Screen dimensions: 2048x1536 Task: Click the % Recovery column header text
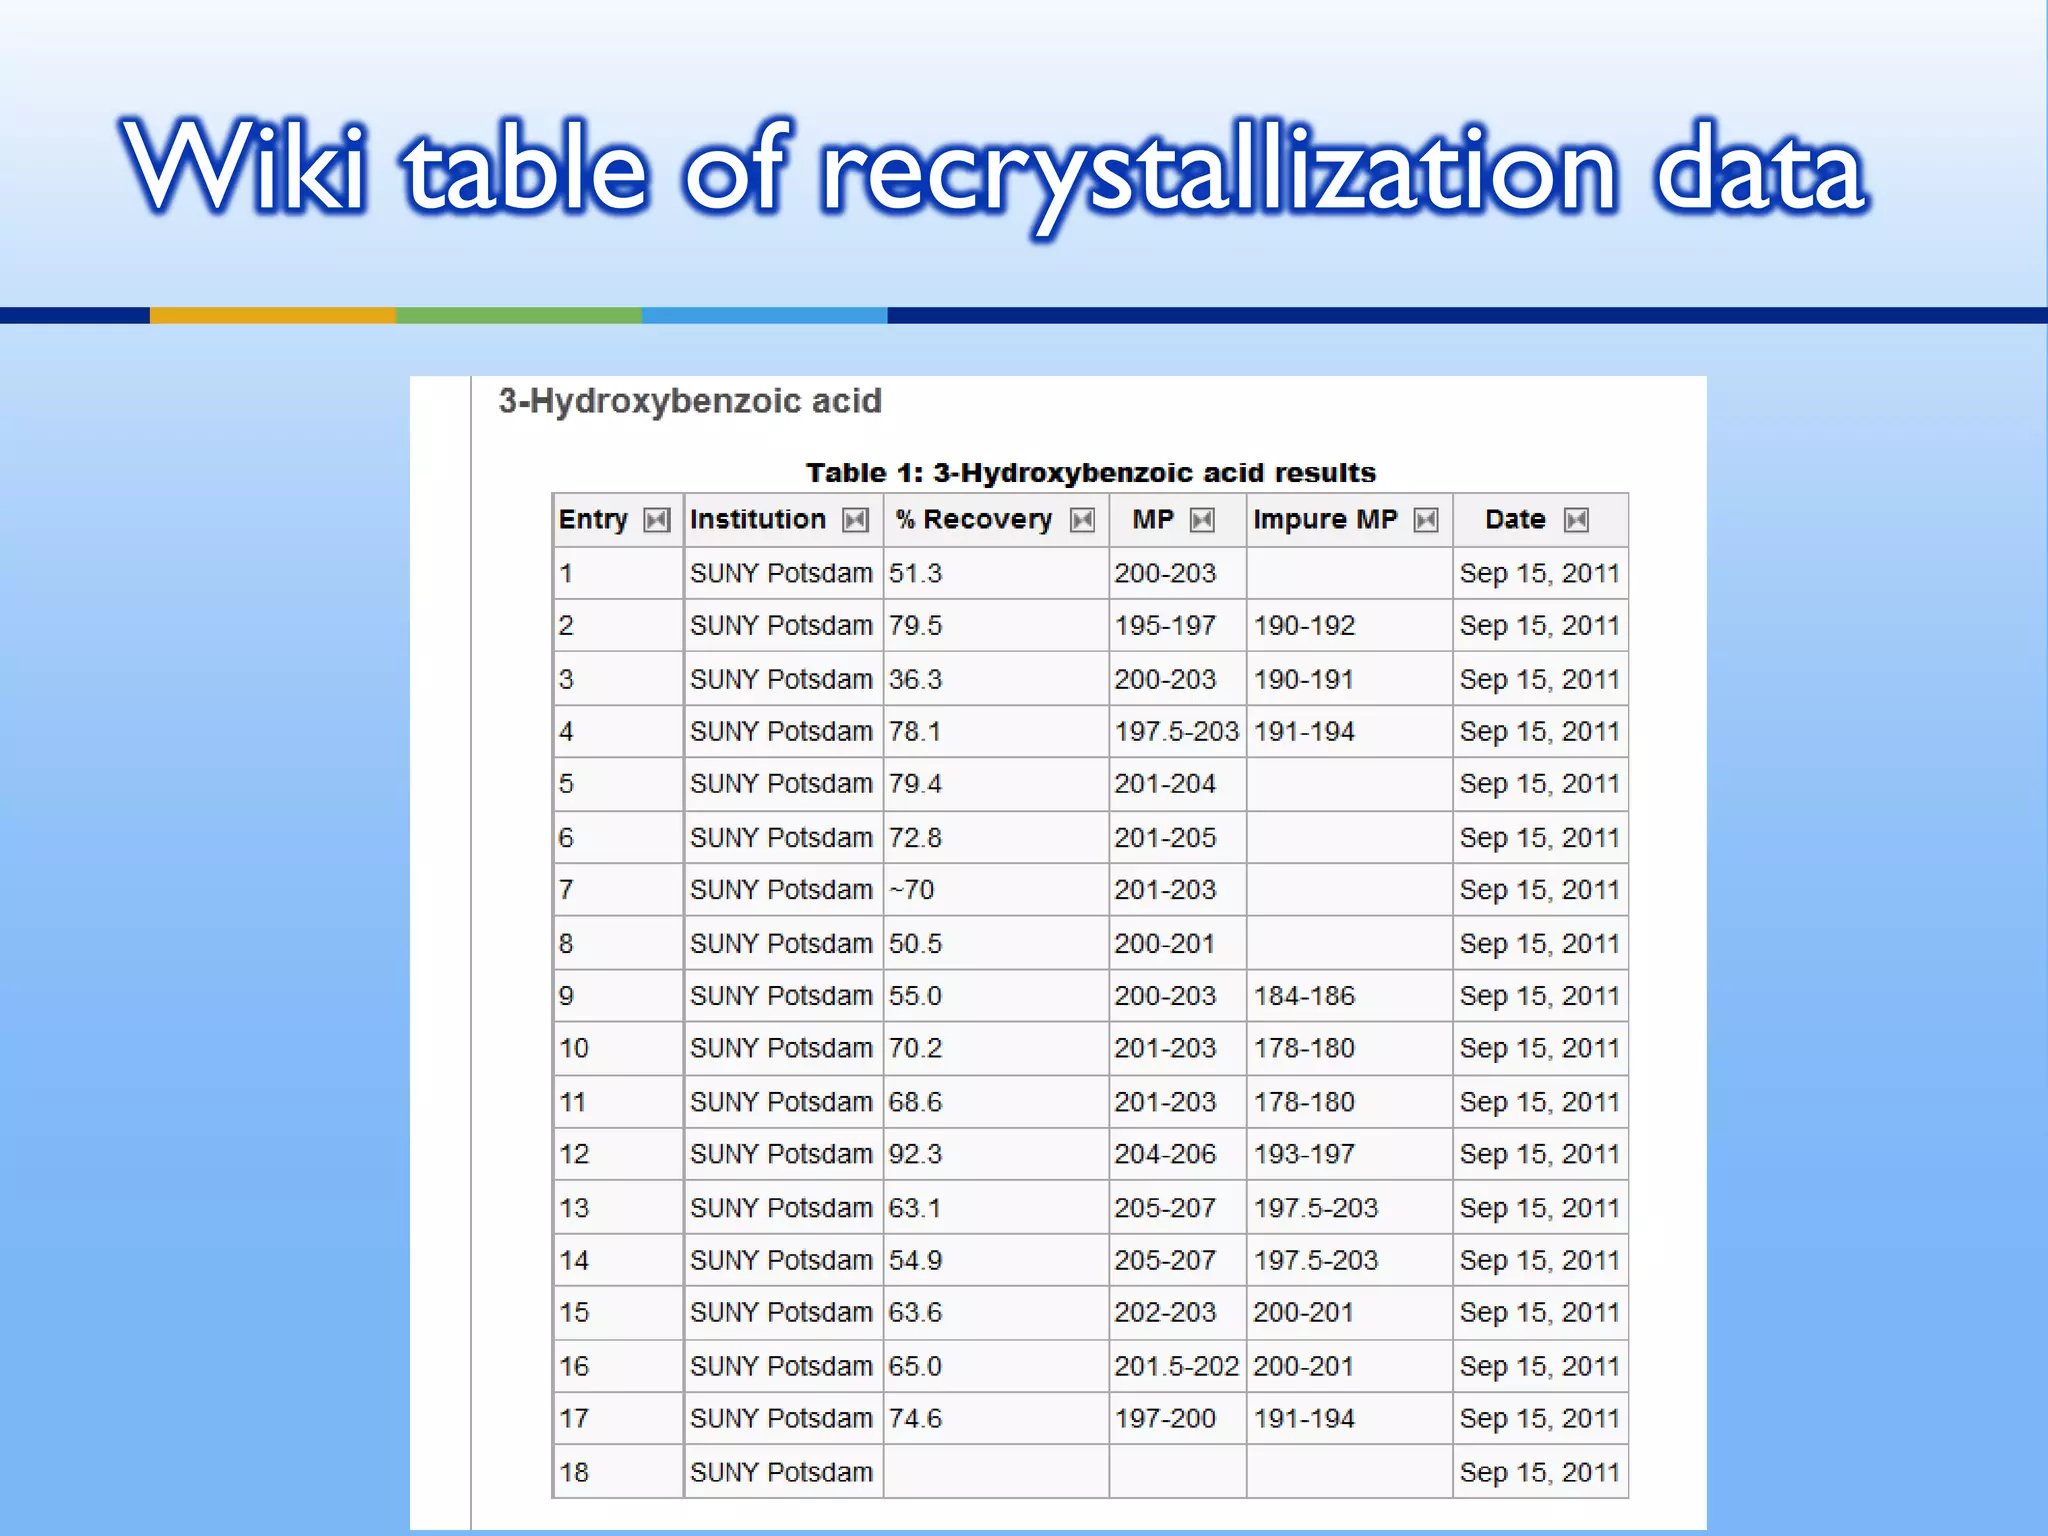point(973,520)
